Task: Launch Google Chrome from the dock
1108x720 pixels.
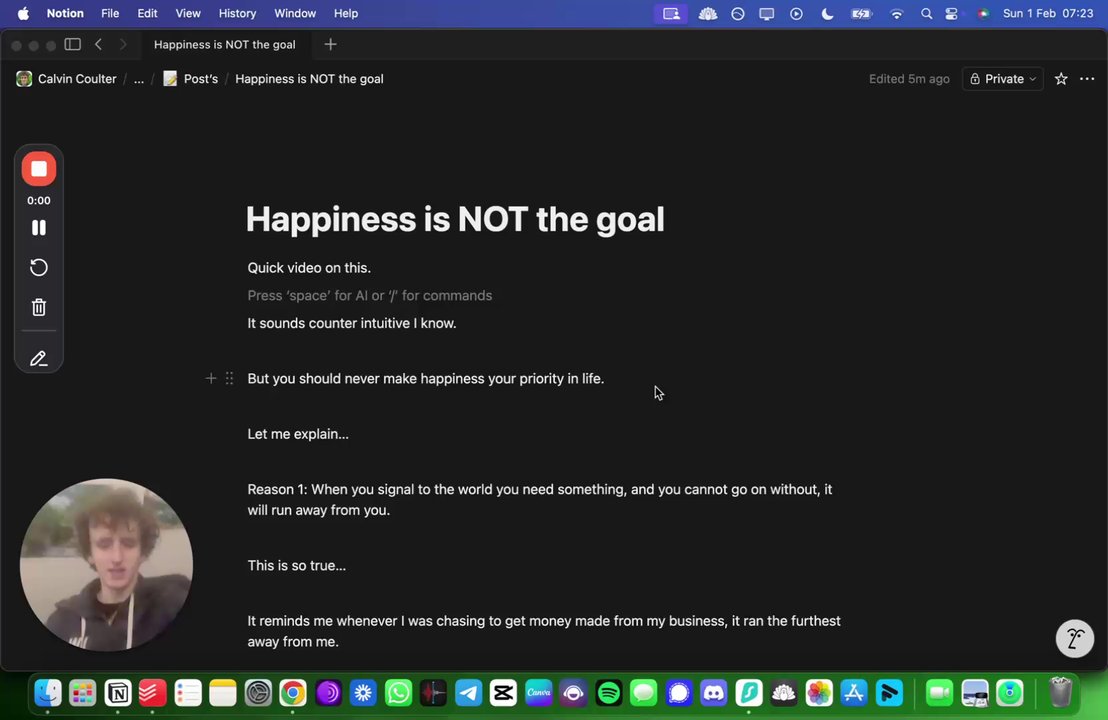Action: [x=293, y=693]
